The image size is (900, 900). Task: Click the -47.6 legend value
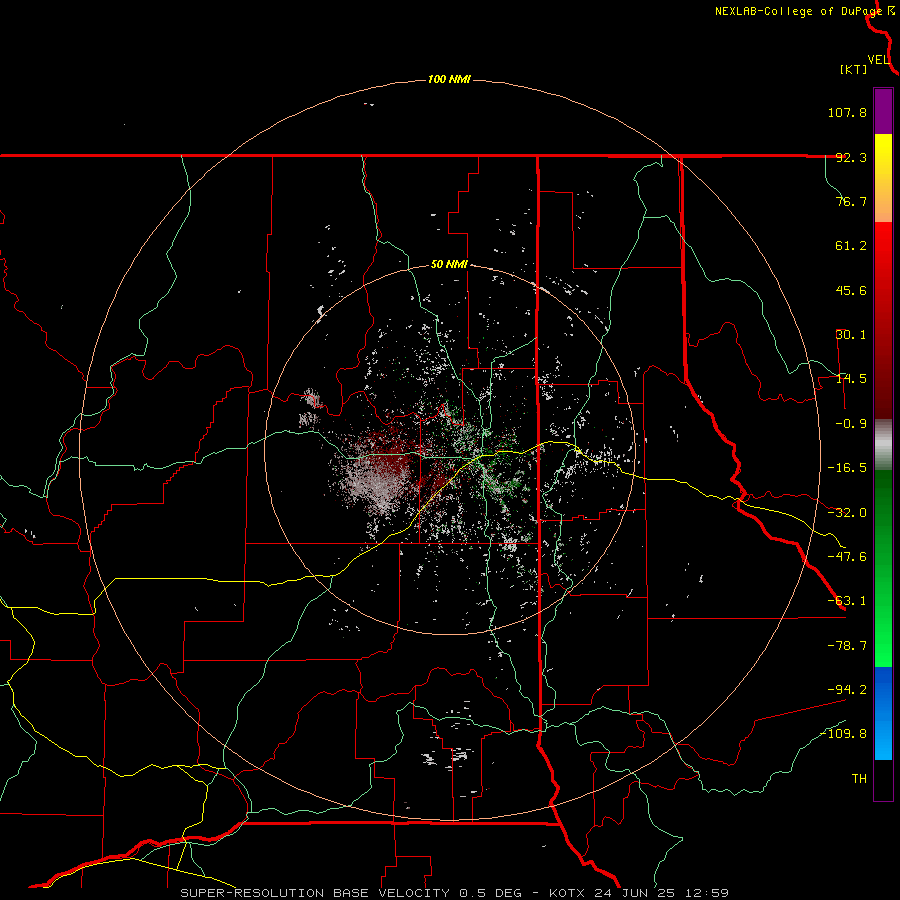click(x=847, y=557)
